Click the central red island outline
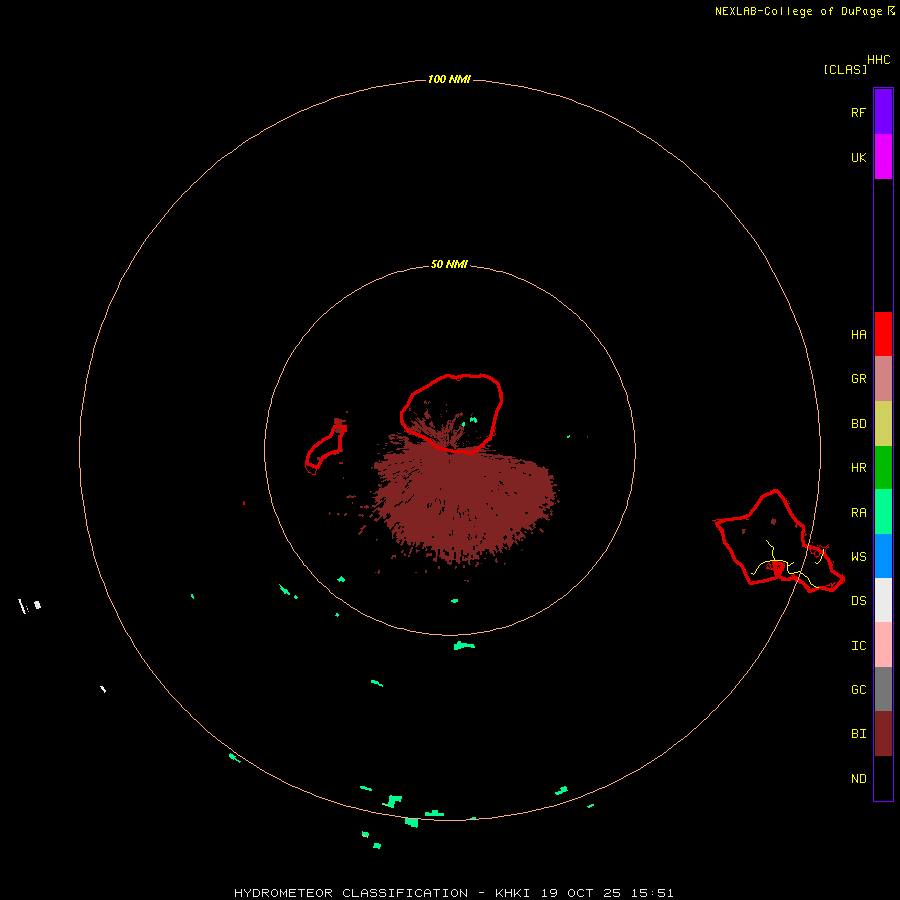Image resolution: width=900 pixels, height=900 pixels. (452, 413)
